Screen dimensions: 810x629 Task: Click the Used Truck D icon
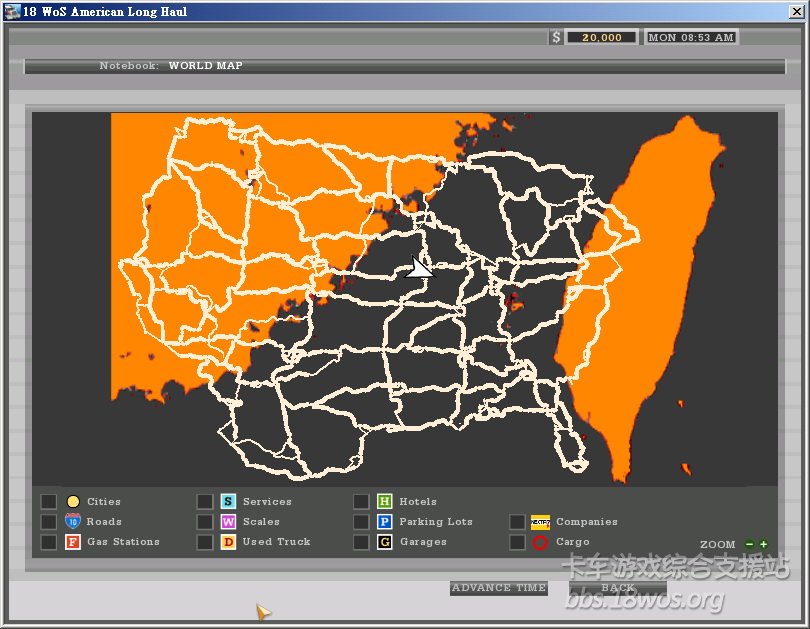228,542
